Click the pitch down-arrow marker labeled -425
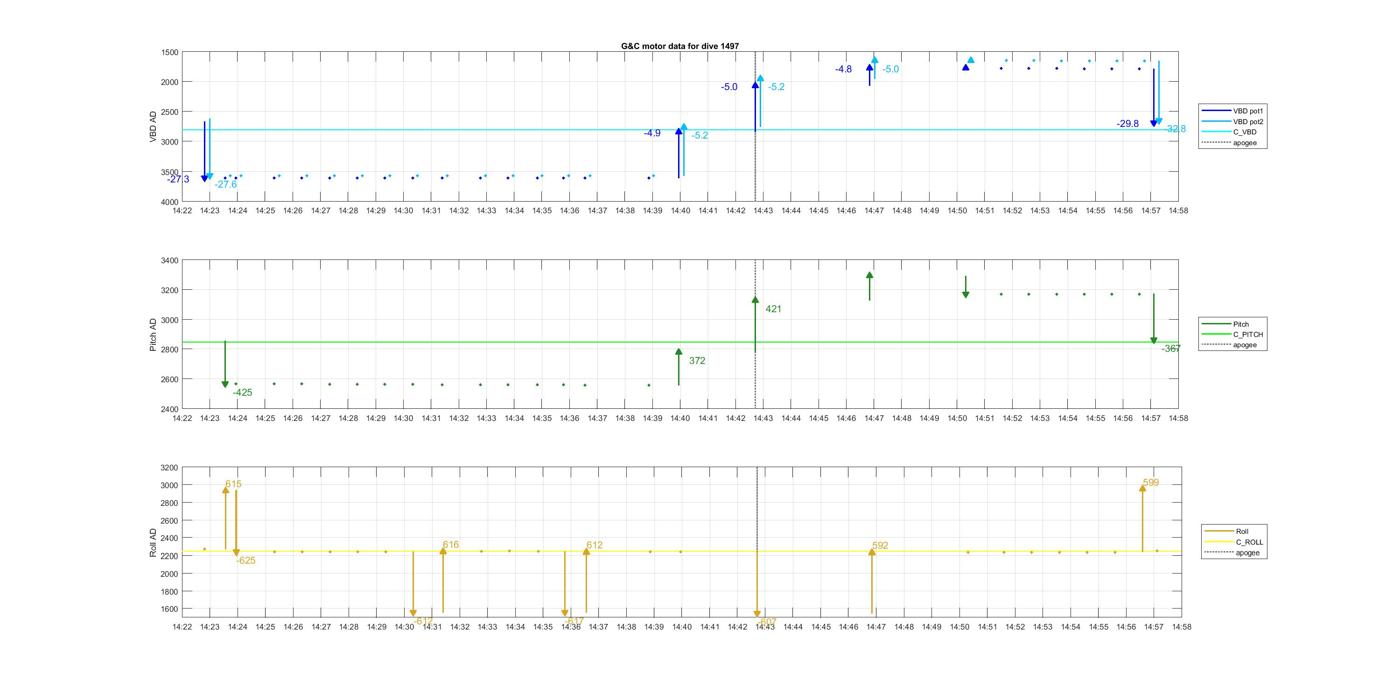1400x693 pixels. [x=225, y=364]
